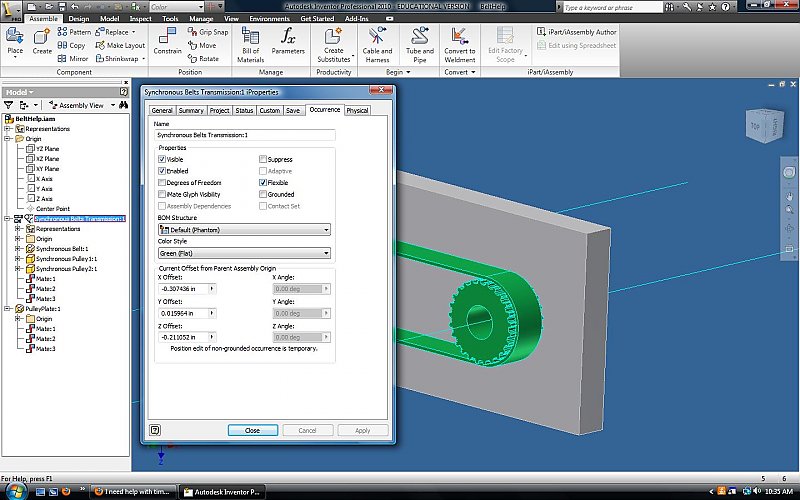Open the Z Offset arrow menu
Image resolution: width=800 pixels, height=500 pixels.
pos(212,337)
